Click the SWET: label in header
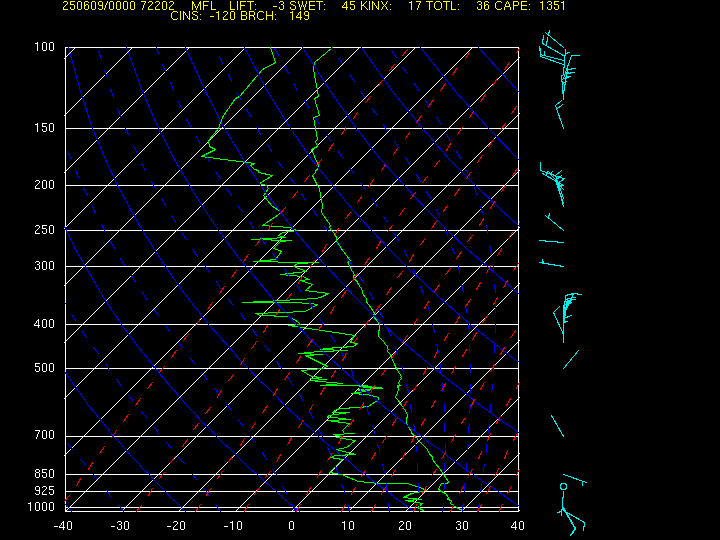This screenshot has height=540, width=720. click(x=308, y=6)
